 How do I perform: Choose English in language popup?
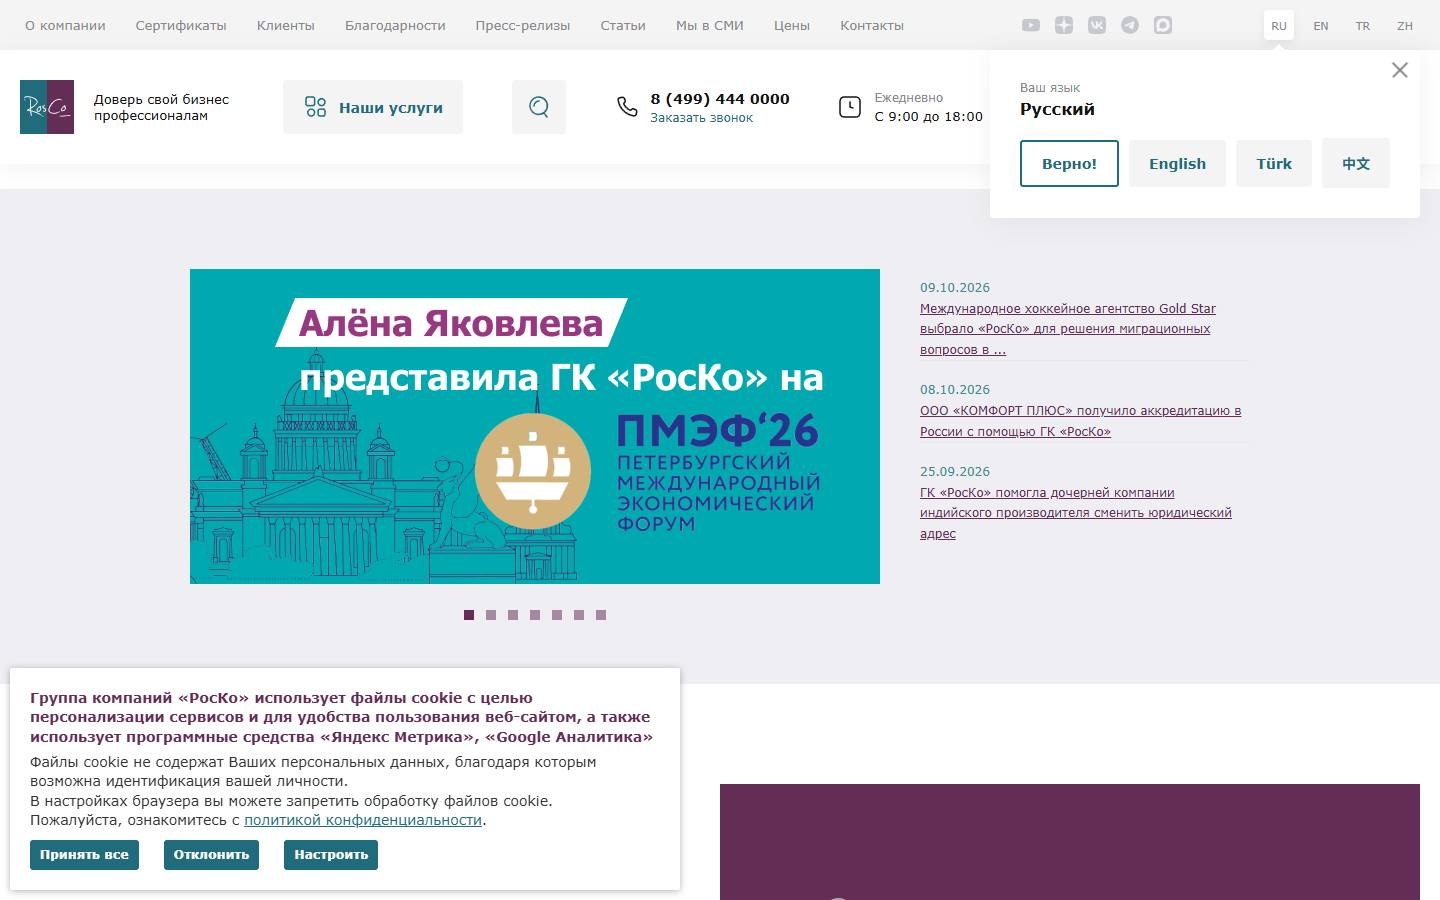point(1177,163)
